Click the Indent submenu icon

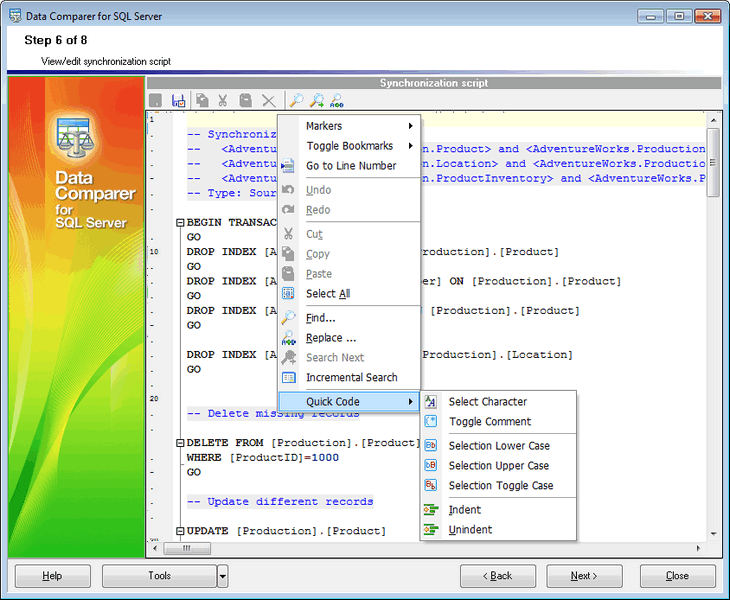(x=431, y=510)
